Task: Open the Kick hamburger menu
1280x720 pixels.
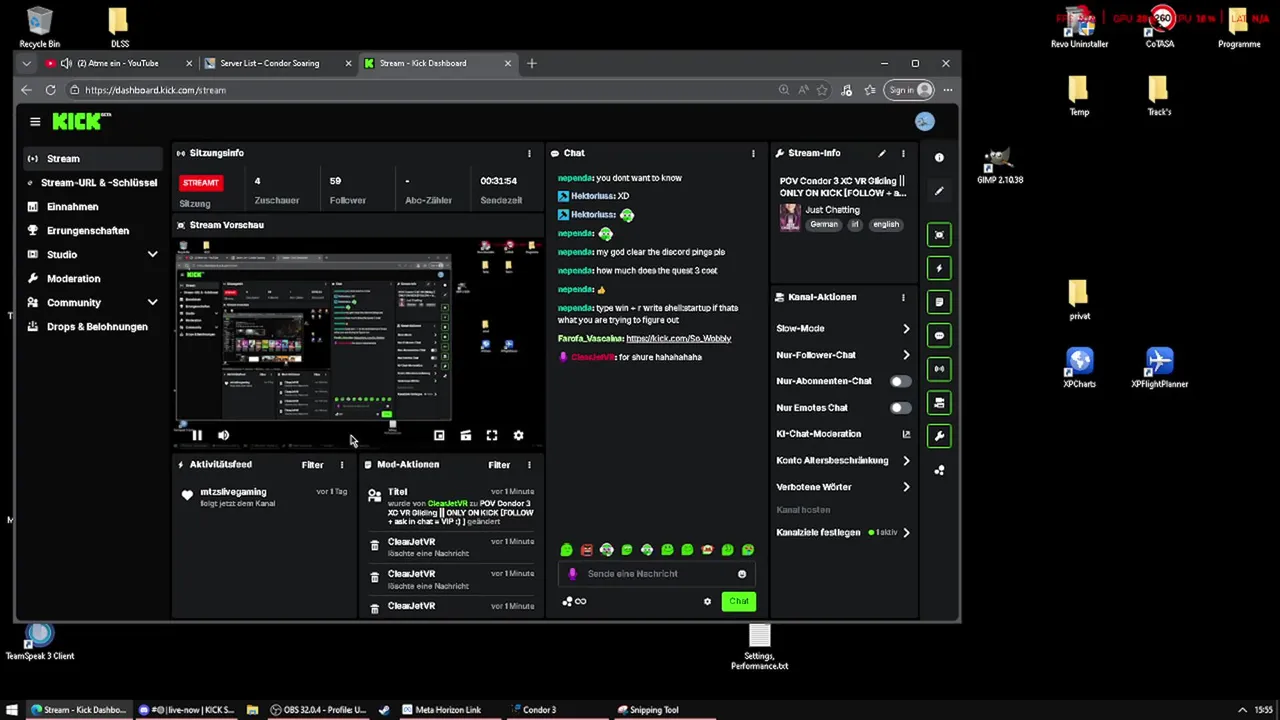Action: pos(35,122)
